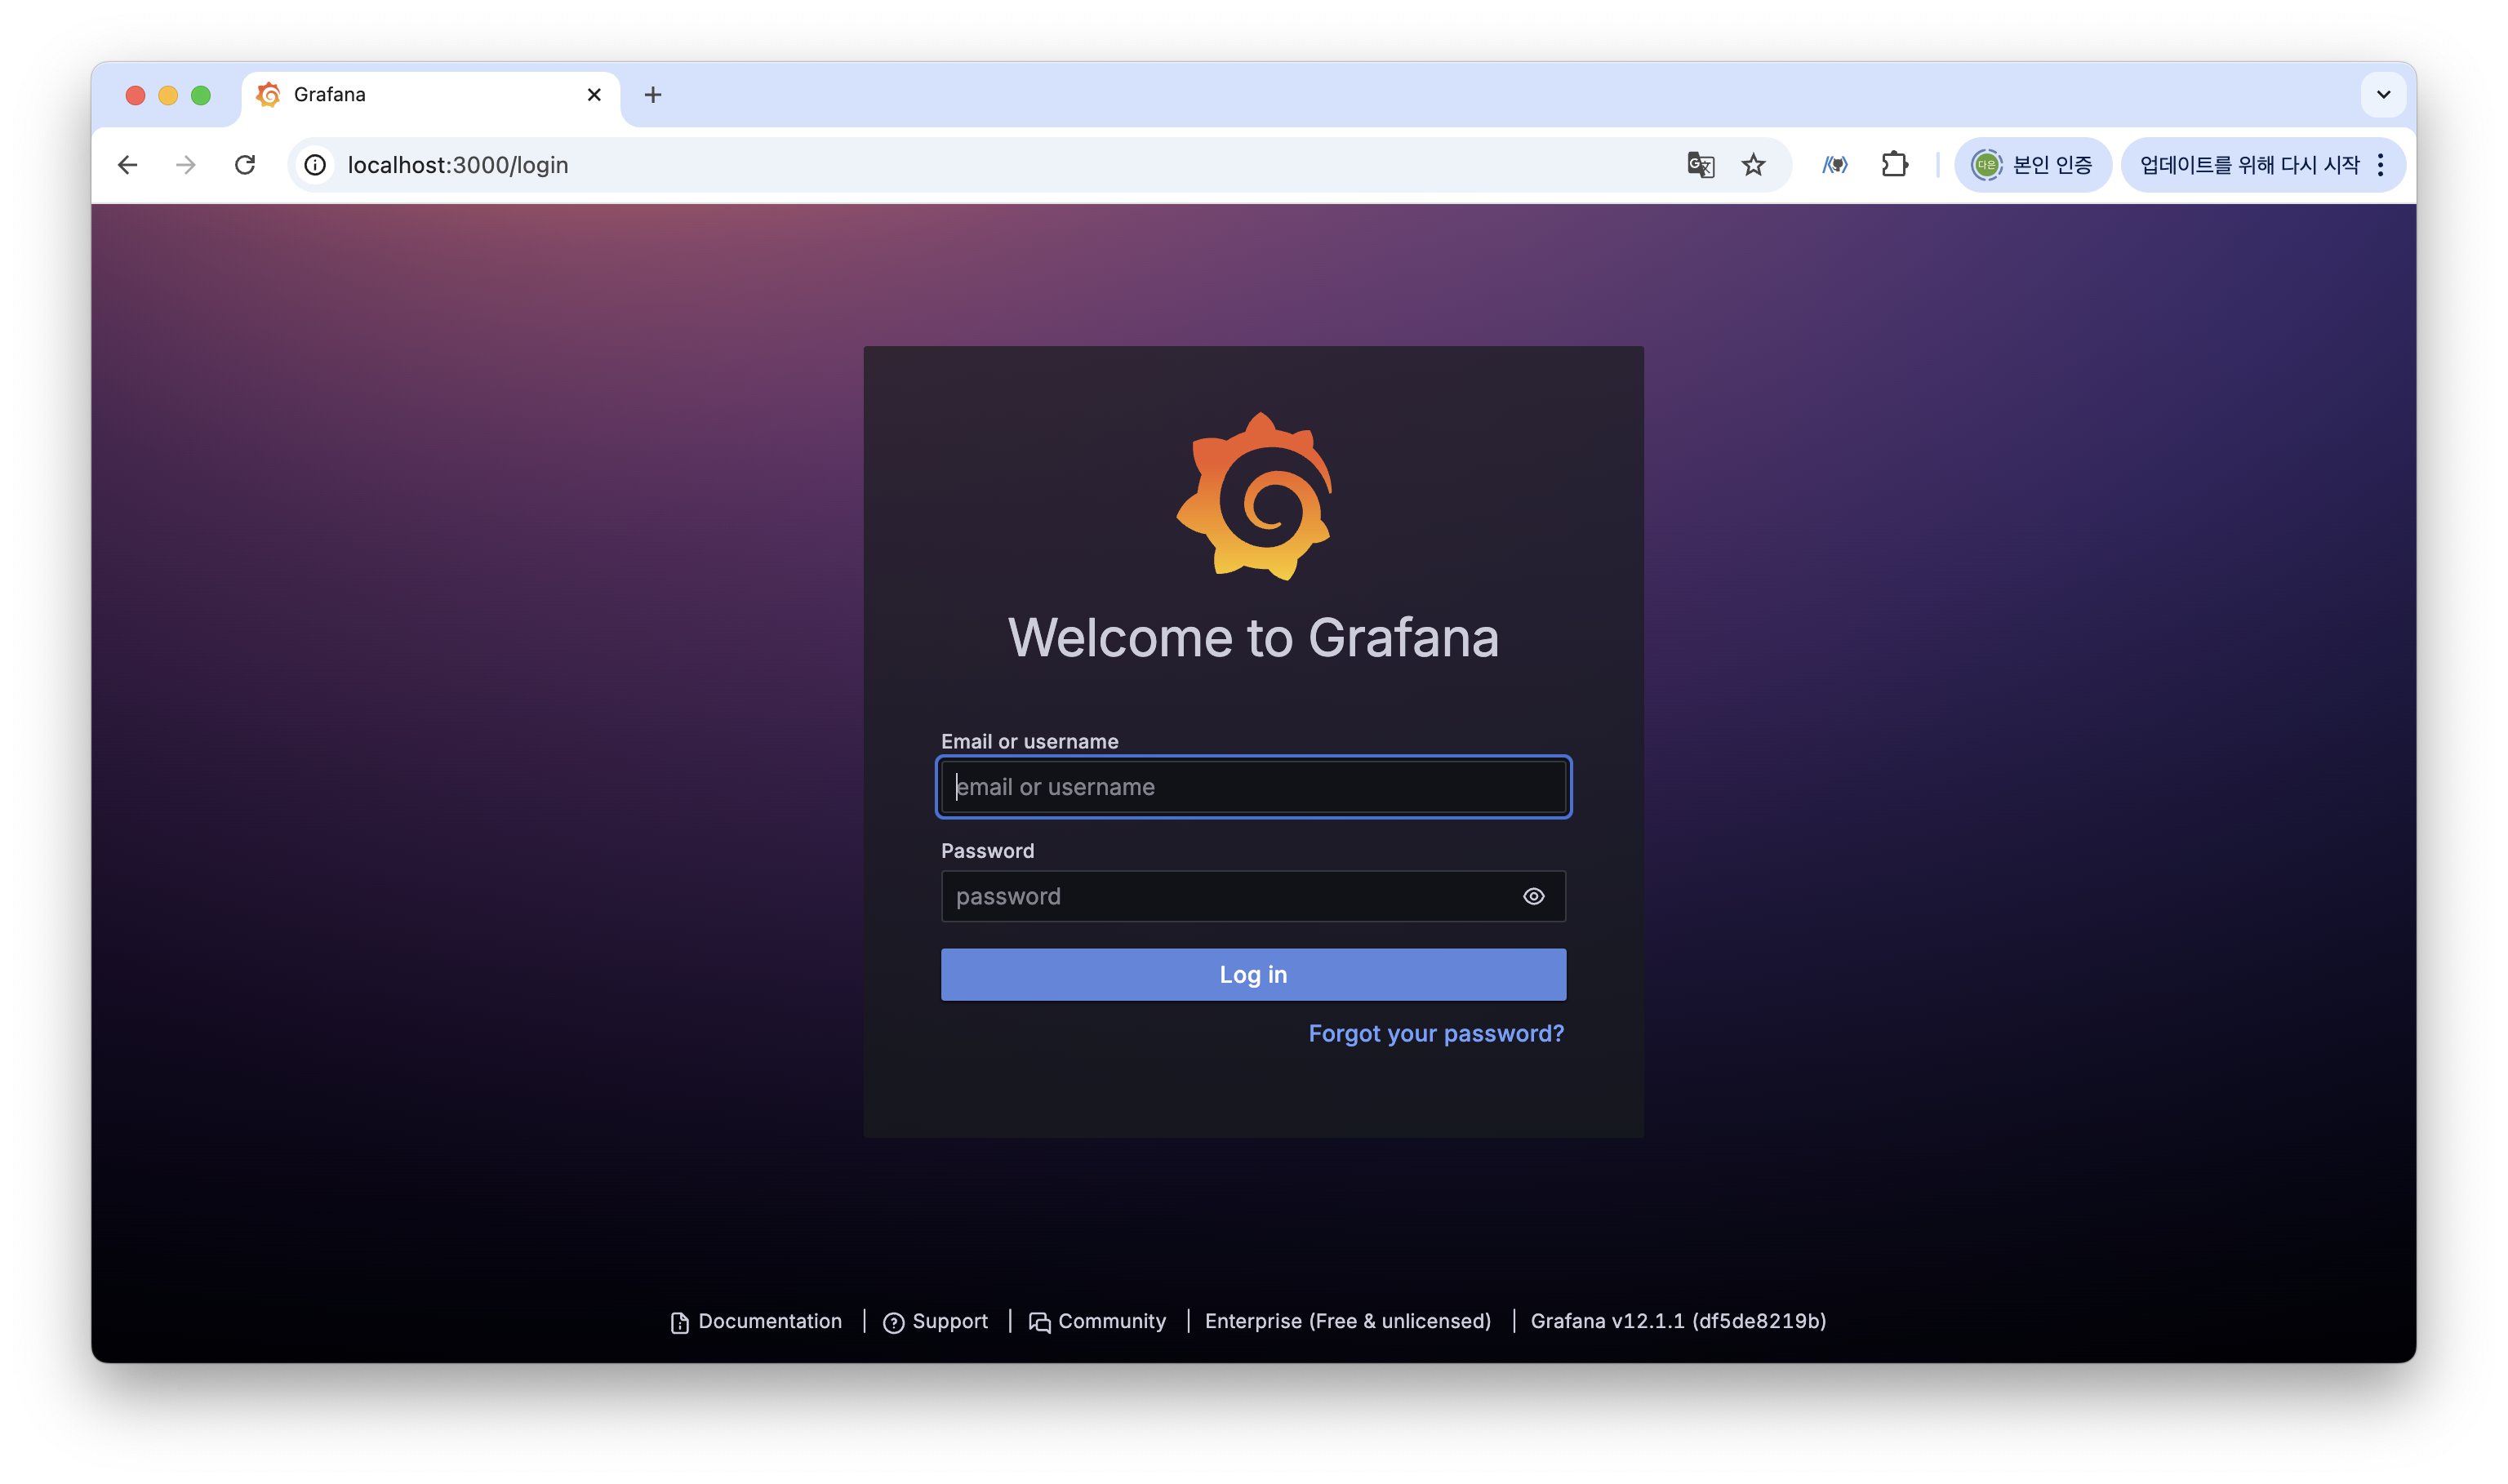Click the Google Translate icon in address bar
The width and height of the screenshot is (2508, 1484).
click(1700, 165)
